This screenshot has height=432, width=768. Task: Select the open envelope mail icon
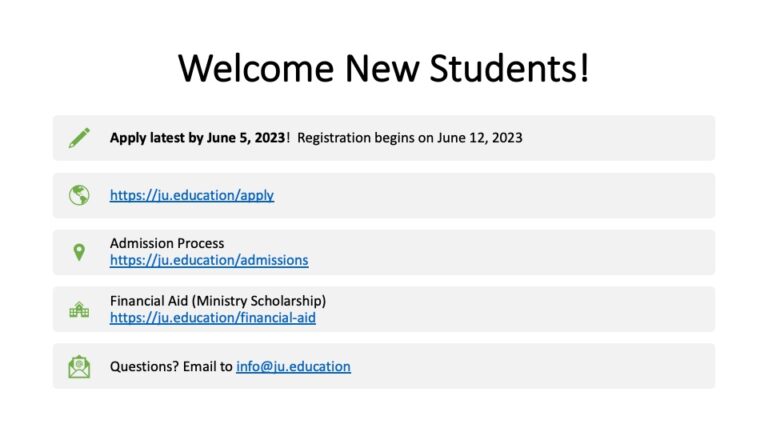(x=79, y=367)
